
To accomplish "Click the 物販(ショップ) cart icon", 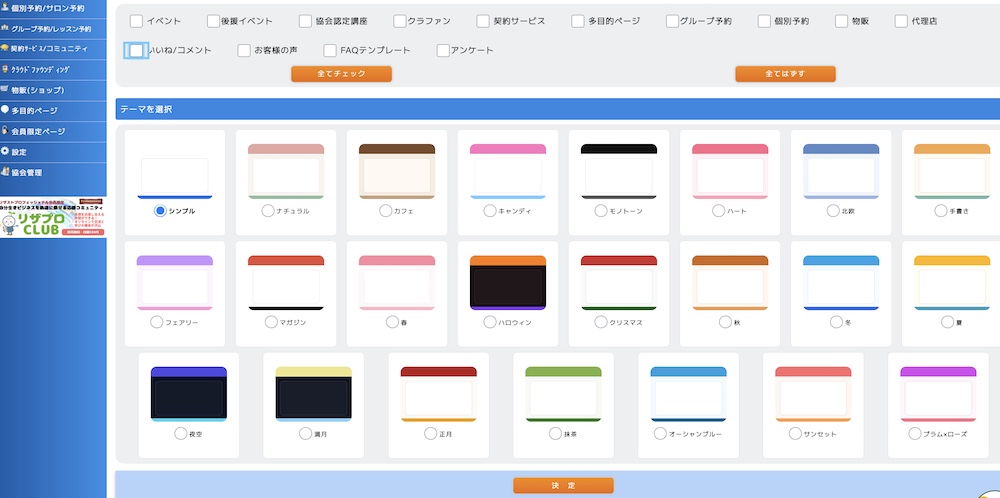I will [5, 90].
